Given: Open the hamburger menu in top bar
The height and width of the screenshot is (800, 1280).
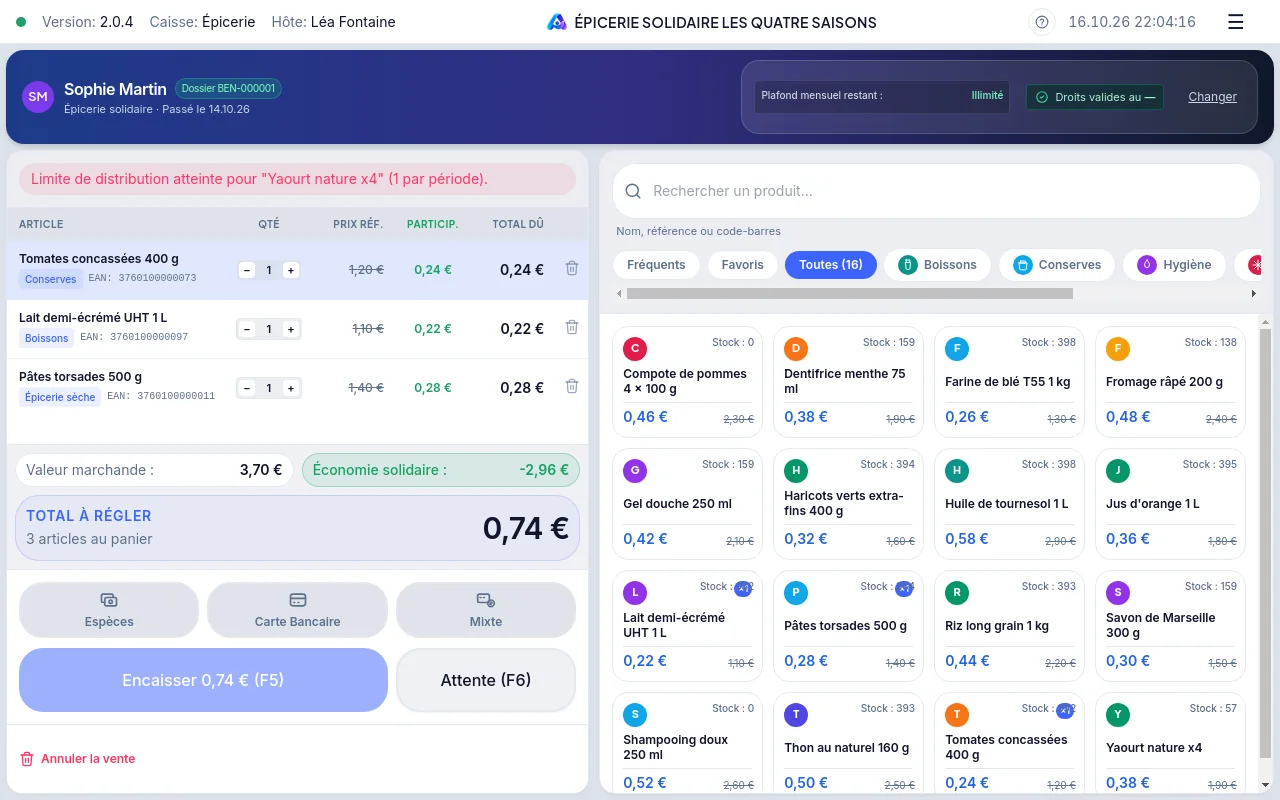Looking at the screenshot, I should (x=1235, y=22).
